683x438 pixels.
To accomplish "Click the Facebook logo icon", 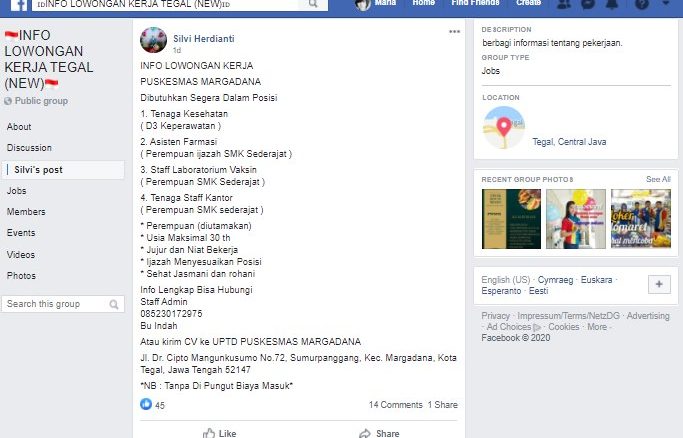I will click(x=18, y=5).
